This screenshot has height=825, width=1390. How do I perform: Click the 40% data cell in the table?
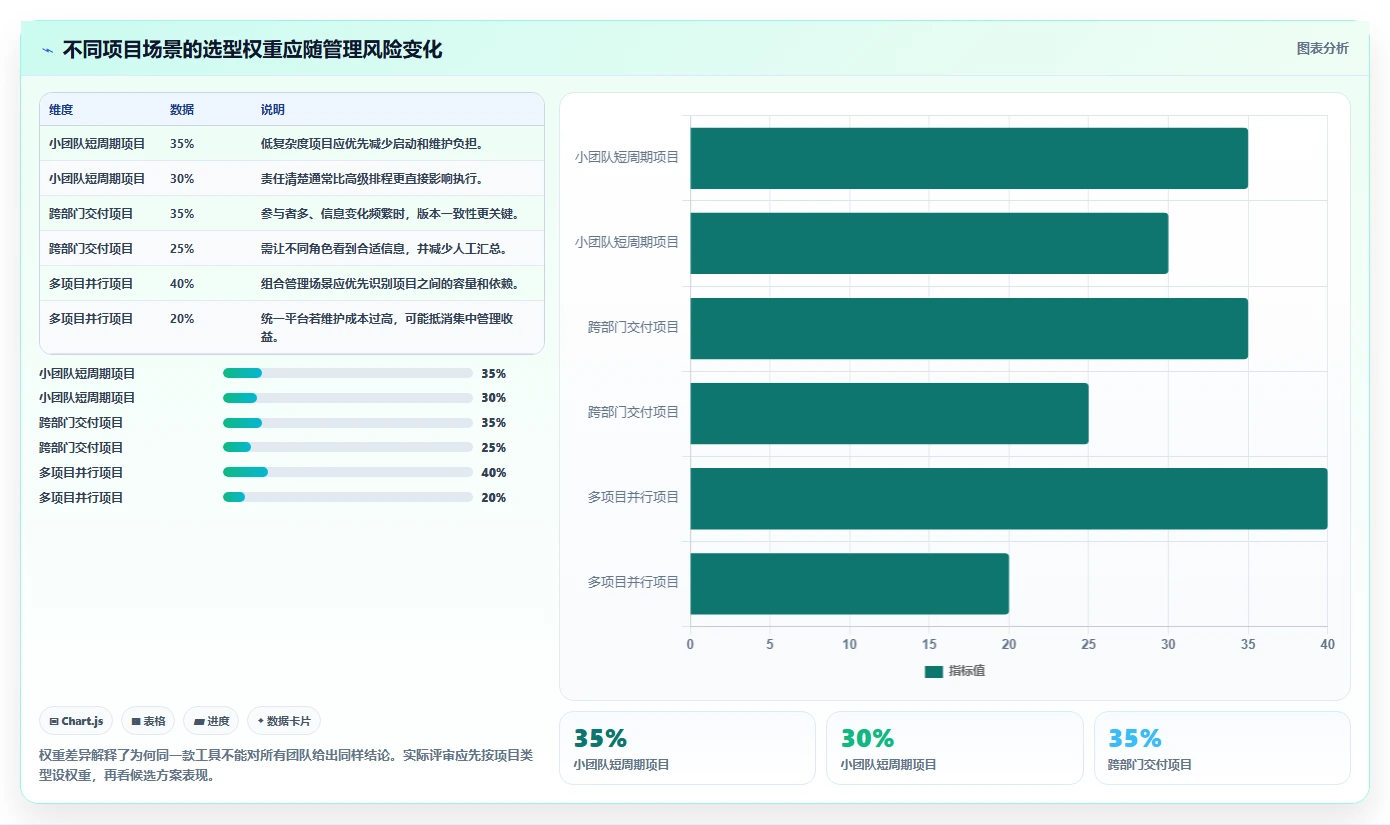pos(182,284)
